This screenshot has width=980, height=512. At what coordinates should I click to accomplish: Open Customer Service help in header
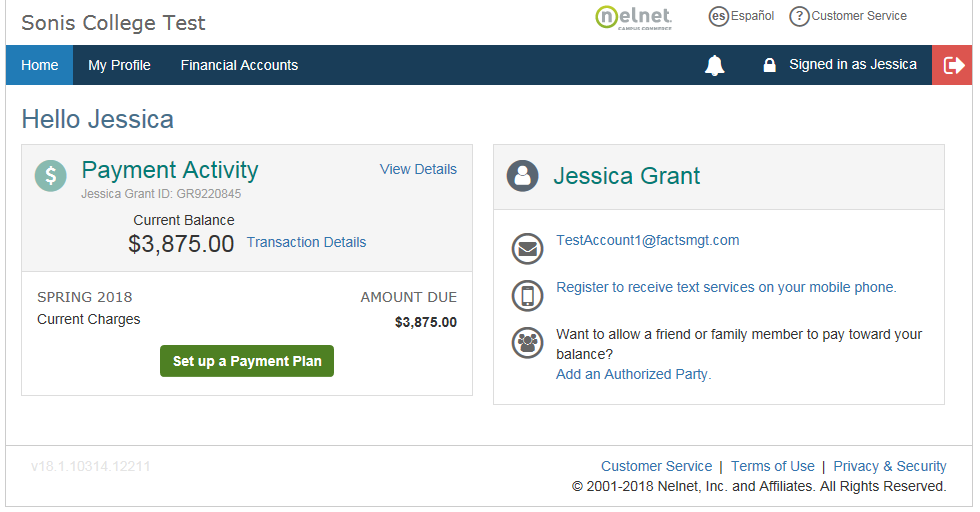848,16
